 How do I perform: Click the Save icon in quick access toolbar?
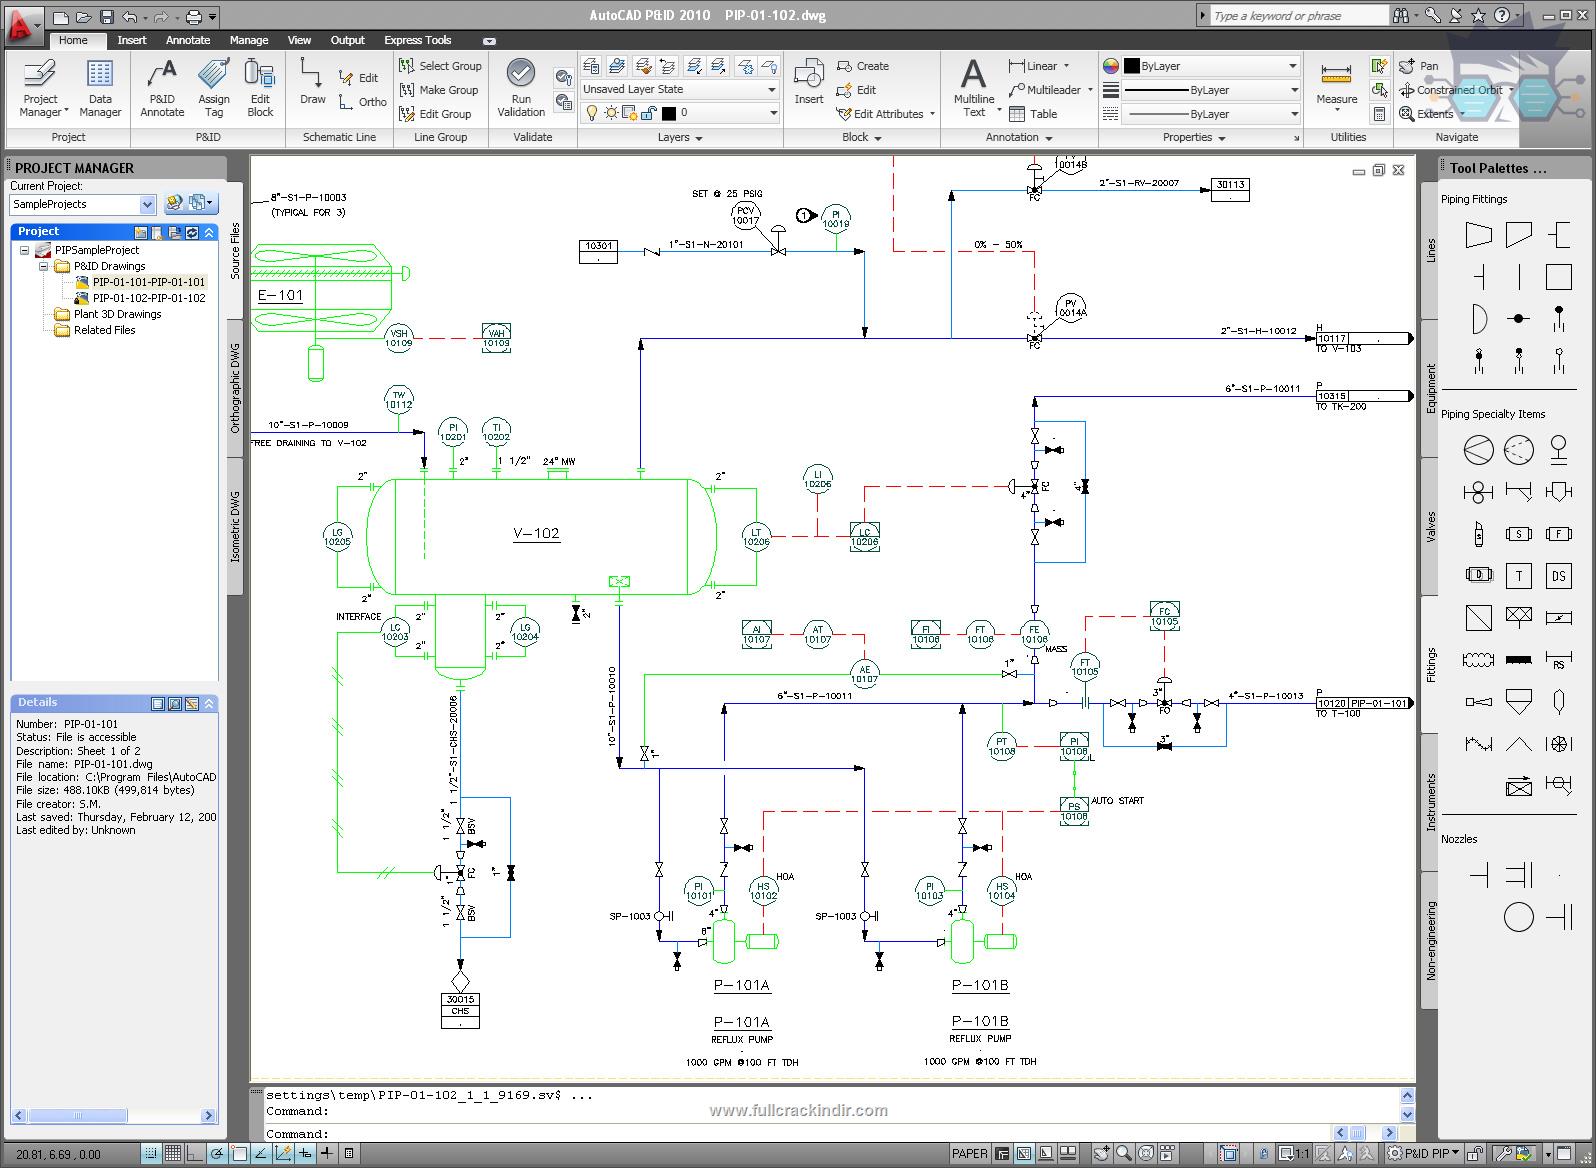(106, 16)
